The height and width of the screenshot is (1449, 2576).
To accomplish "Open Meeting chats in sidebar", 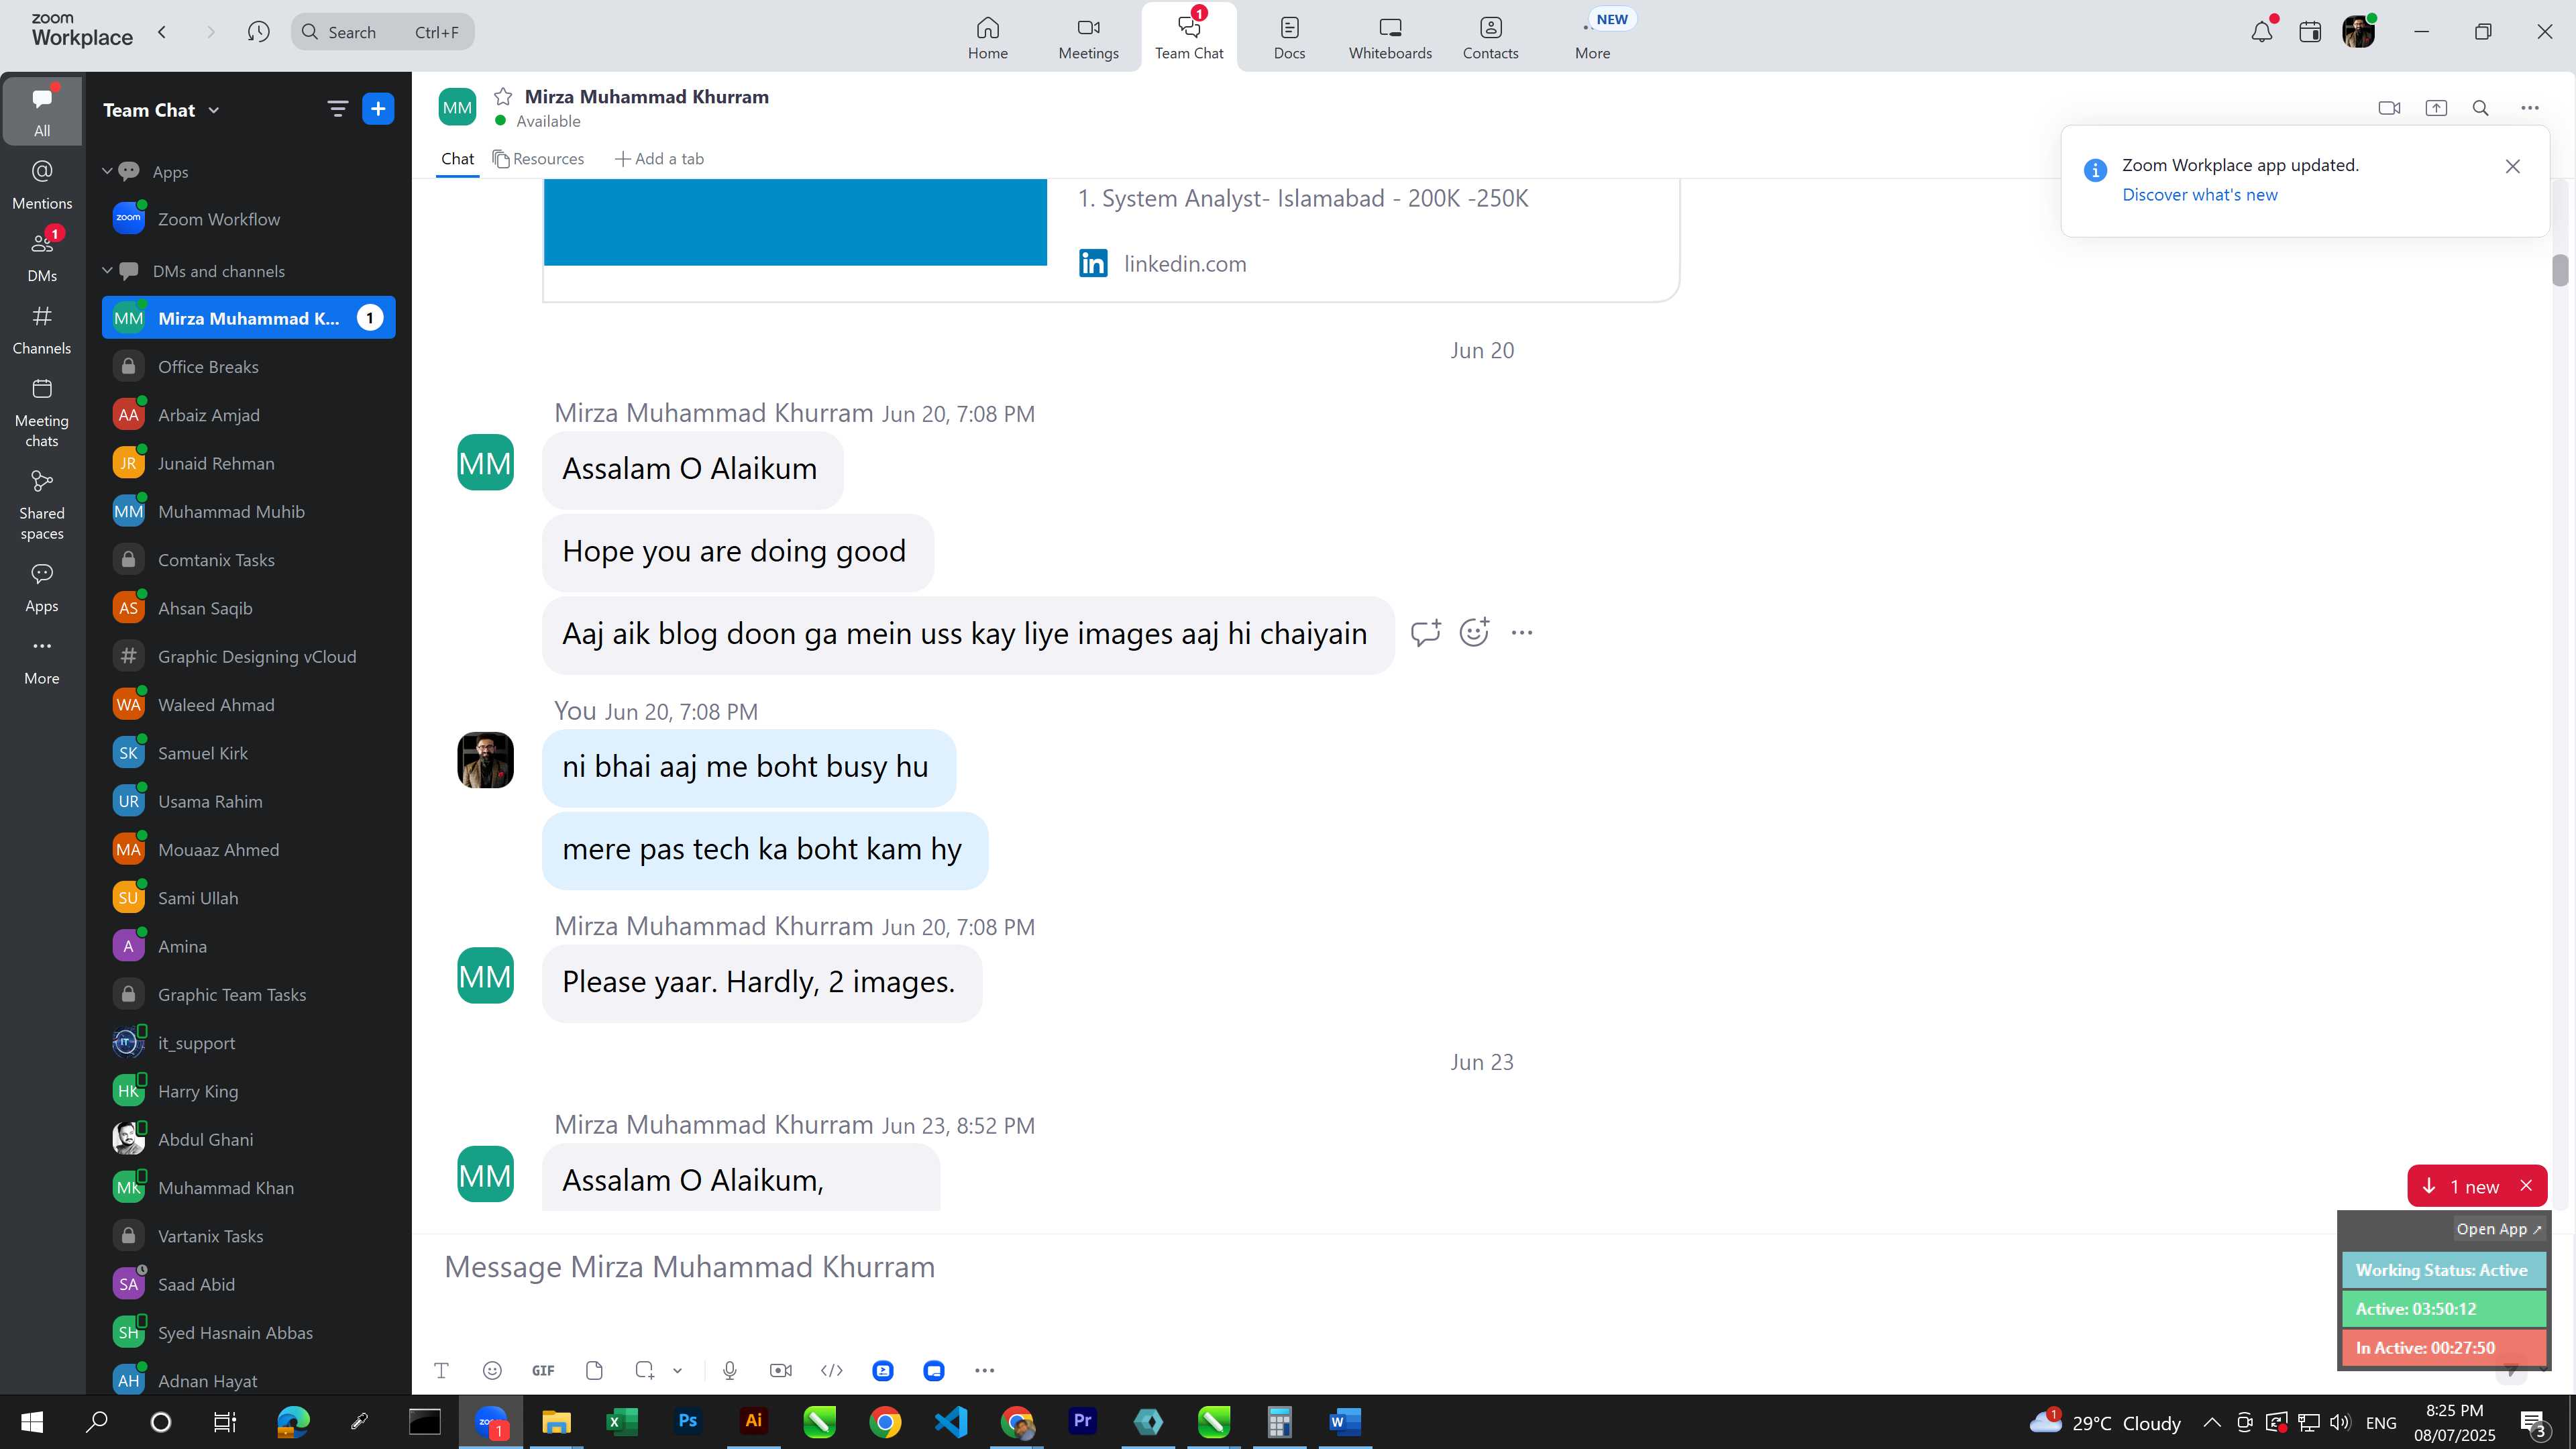I will [42, 412].
